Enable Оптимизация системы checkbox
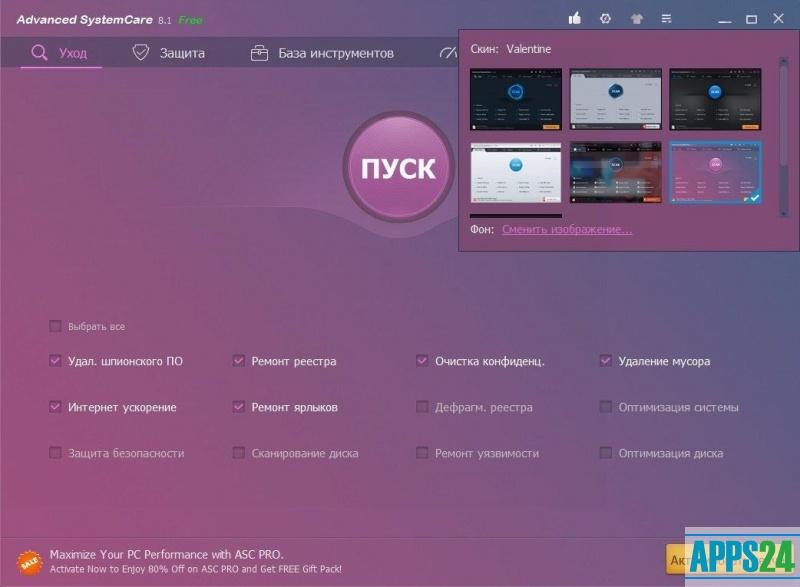Screen dimensions: 800x587 pos(606,407)
